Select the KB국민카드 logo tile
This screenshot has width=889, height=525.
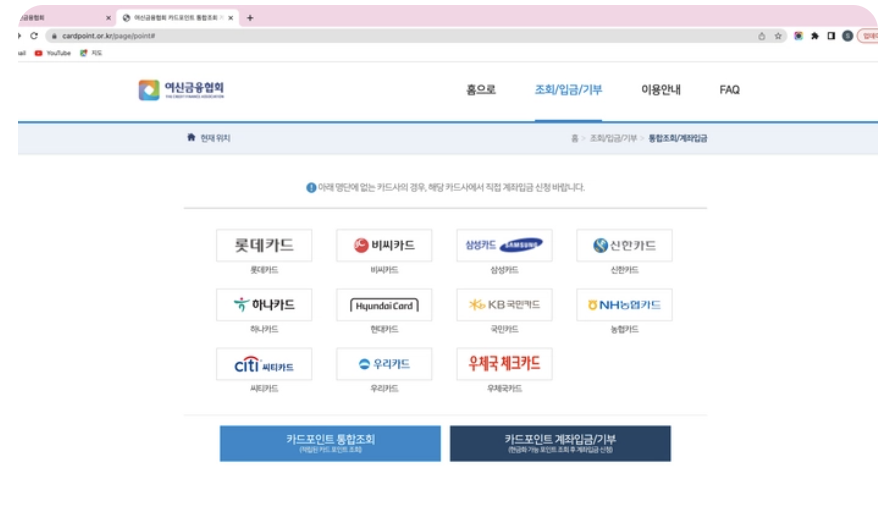click(x=504, y=304)
